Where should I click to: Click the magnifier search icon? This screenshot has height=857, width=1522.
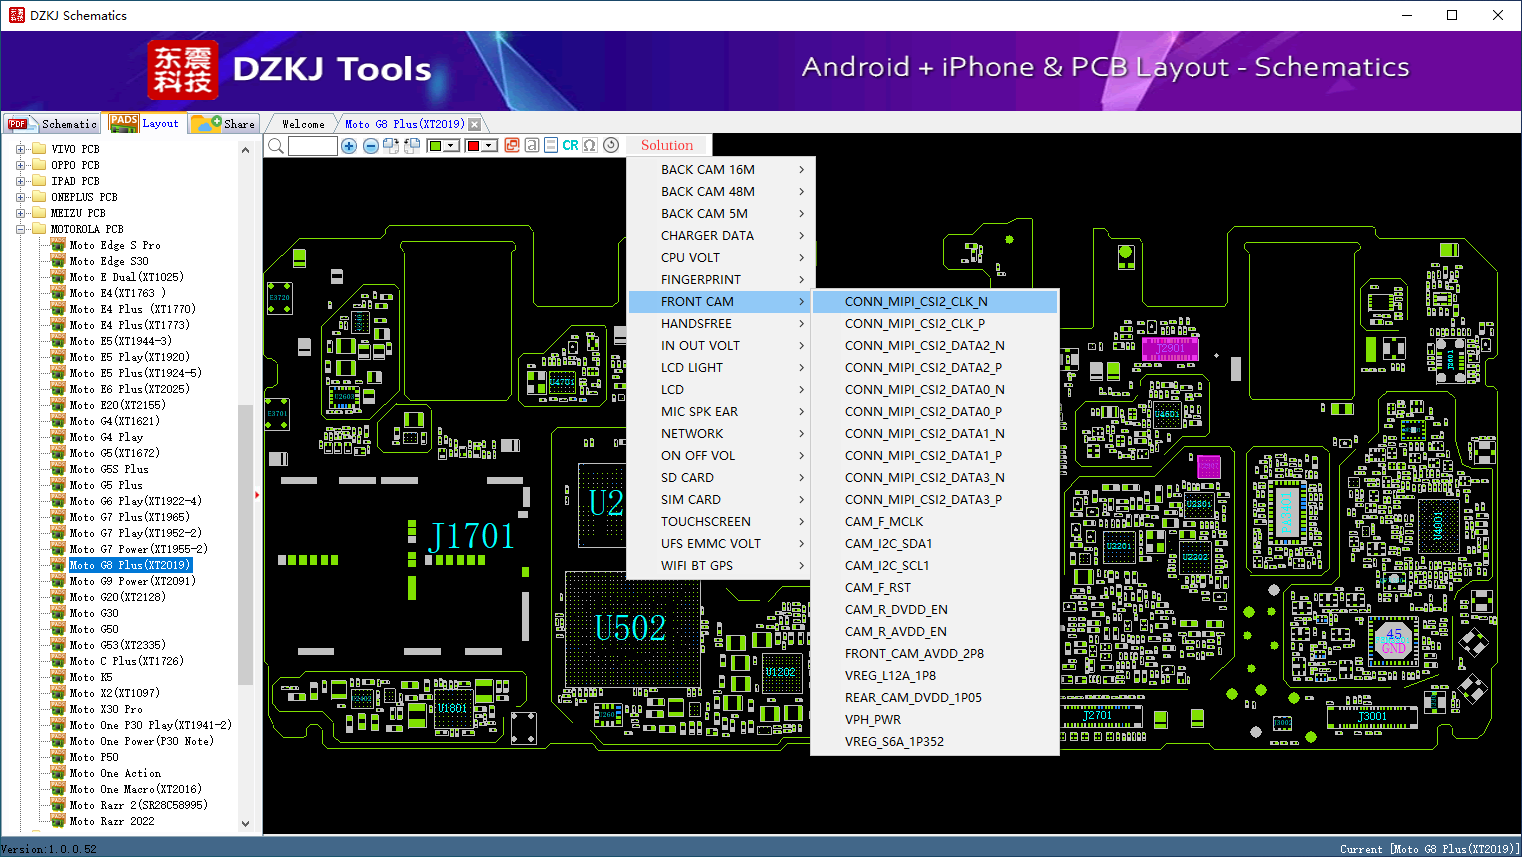pyautogui.click(x=276, y=146)
